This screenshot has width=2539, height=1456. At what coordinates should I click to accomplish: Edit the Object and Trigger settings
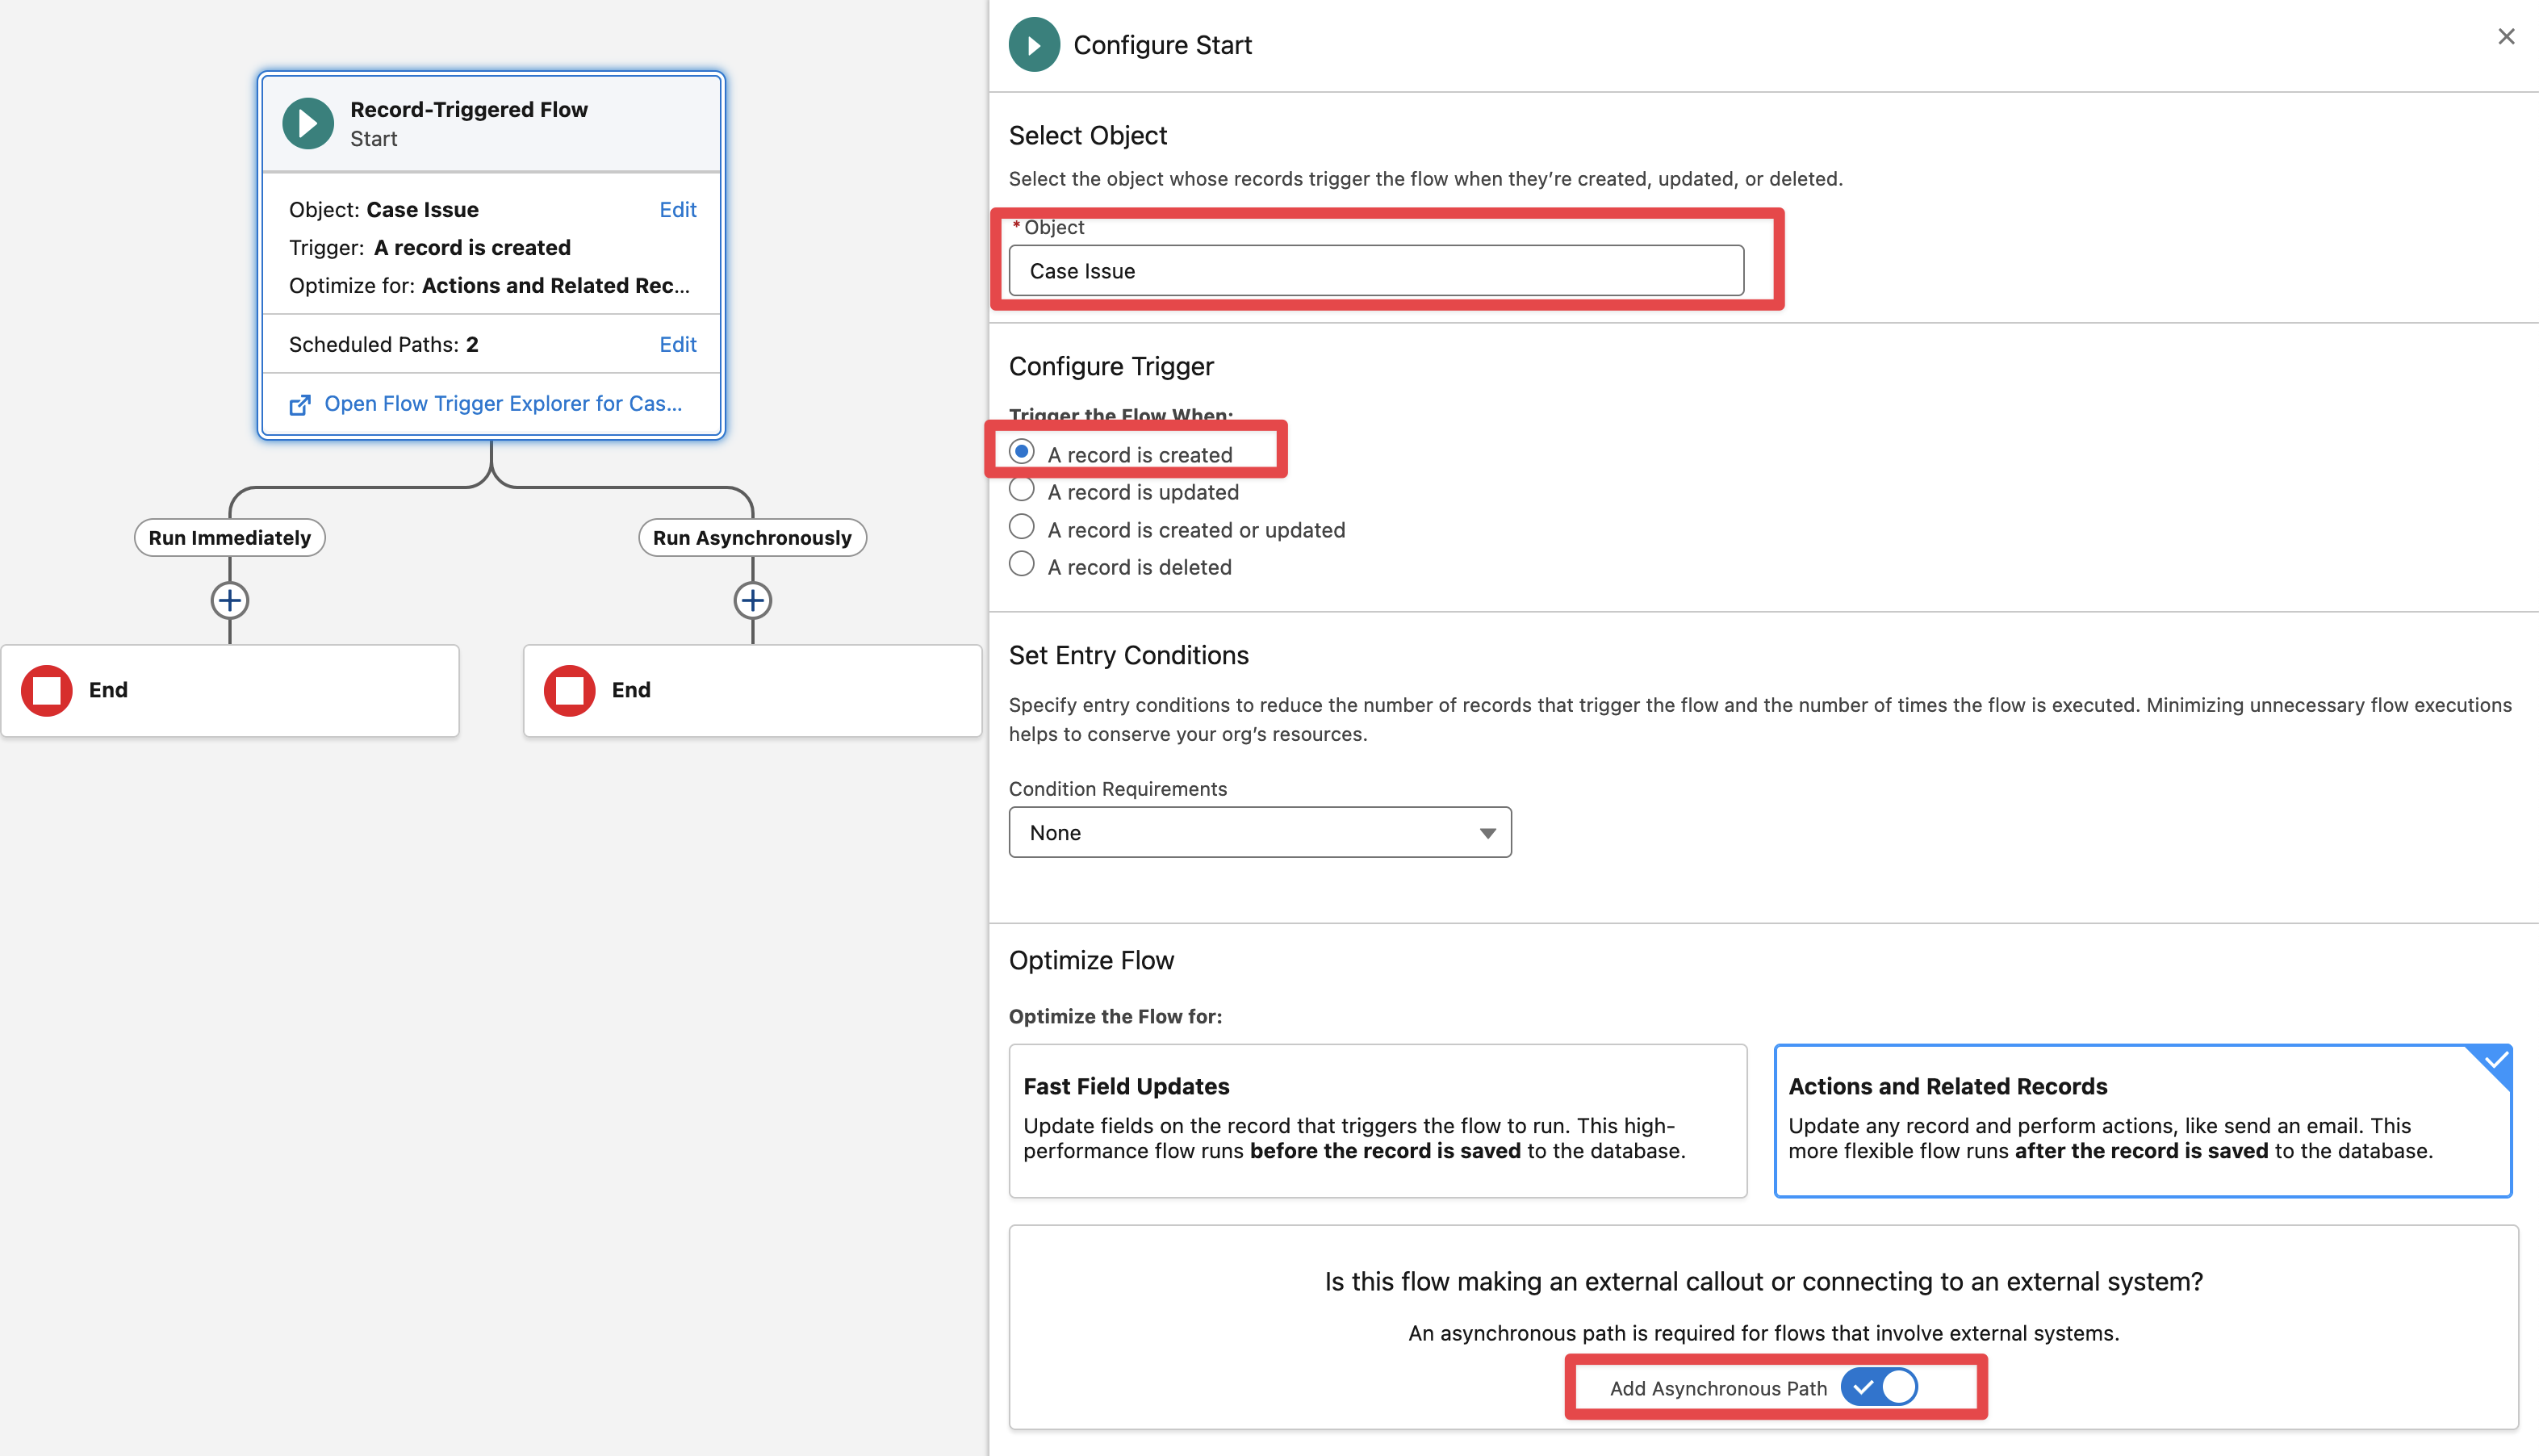pyautogui.click(x=677, y=210)
